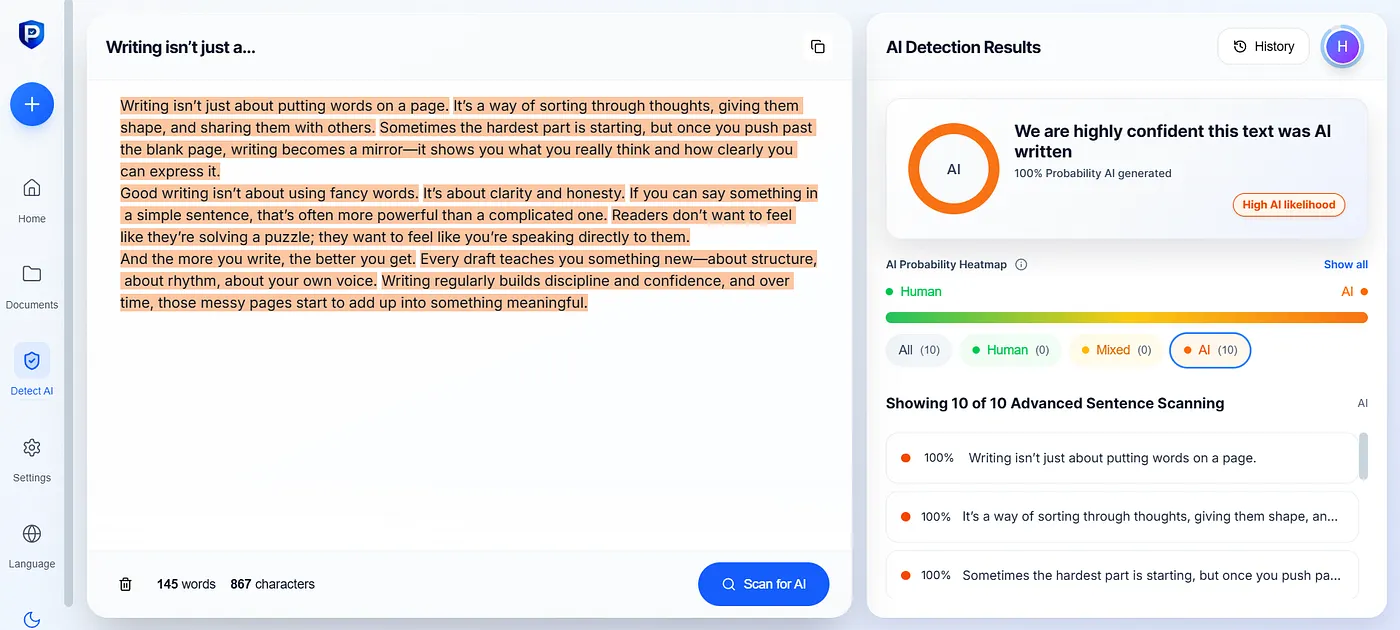Image resolution: width=1400 pixels, height=630 pixels.
Task: Delete text with trash icon
Action: pos(125,584)
